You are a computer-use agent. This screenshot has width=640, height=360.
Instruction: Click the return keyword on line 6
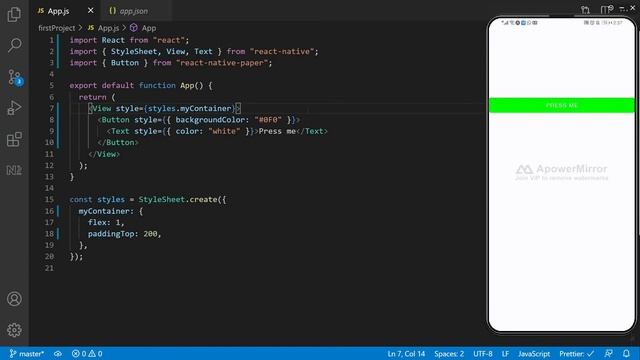pos(92,97)
